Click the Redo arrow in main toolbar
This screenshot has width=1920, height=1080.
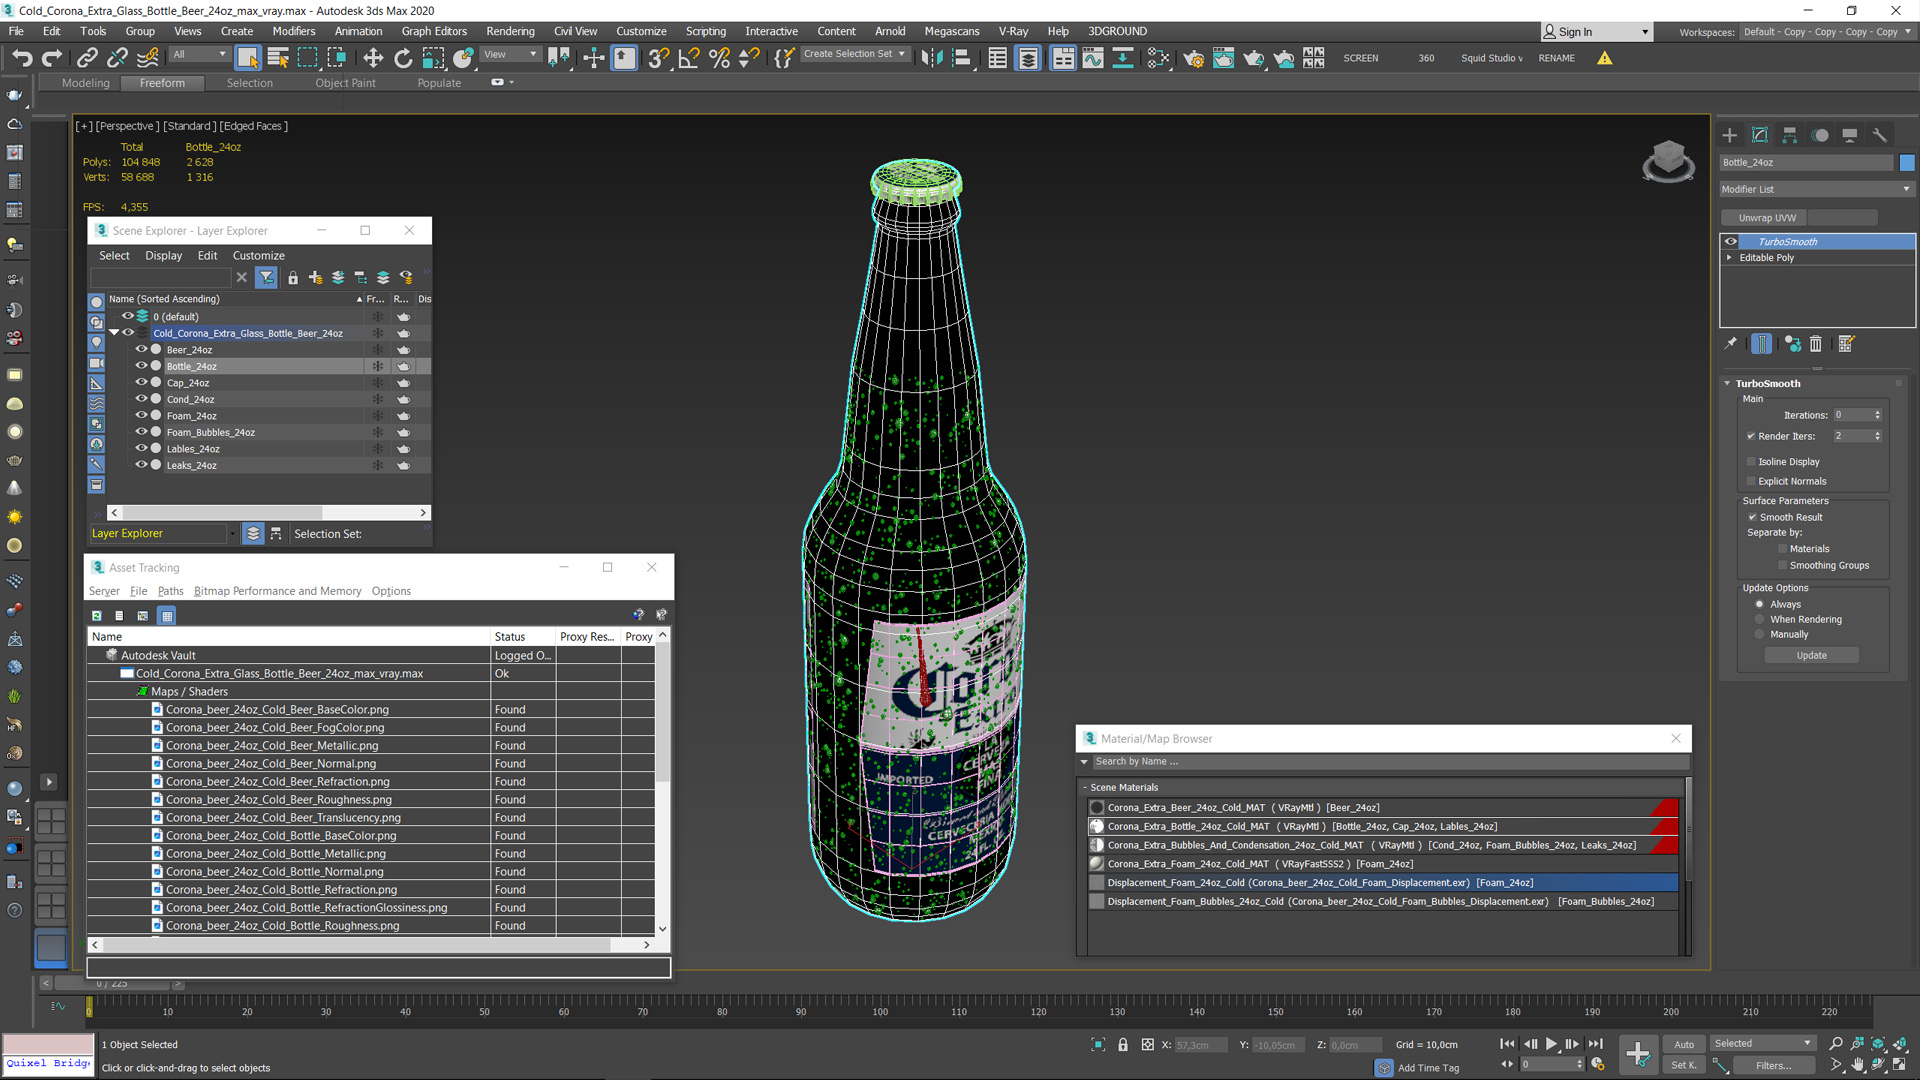[x=52, y=58]
